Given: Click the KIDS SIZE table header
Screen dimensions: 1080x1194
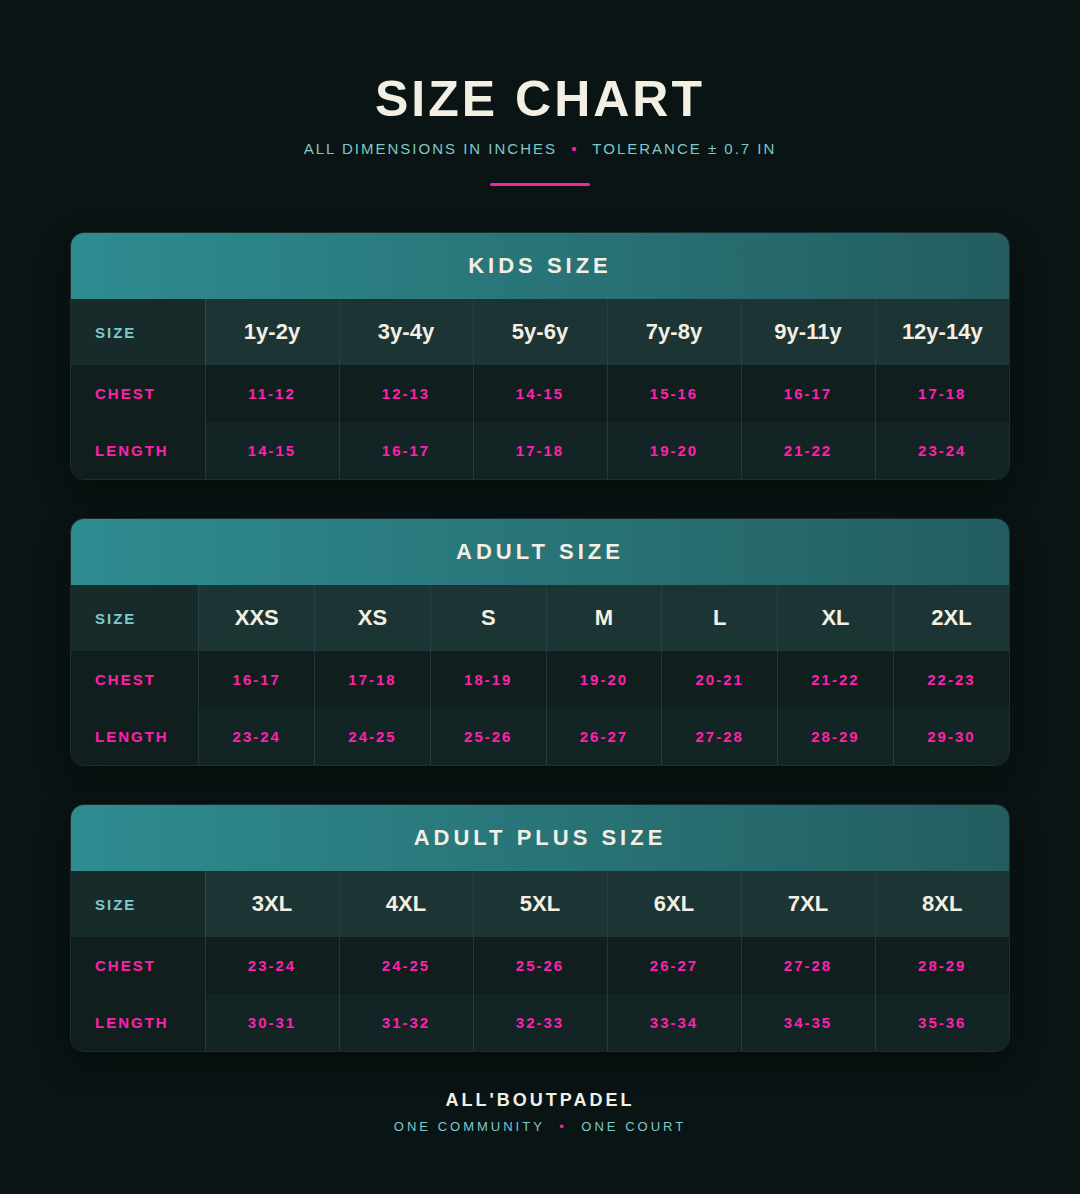Looking at the screenshot, I should 539,266.
